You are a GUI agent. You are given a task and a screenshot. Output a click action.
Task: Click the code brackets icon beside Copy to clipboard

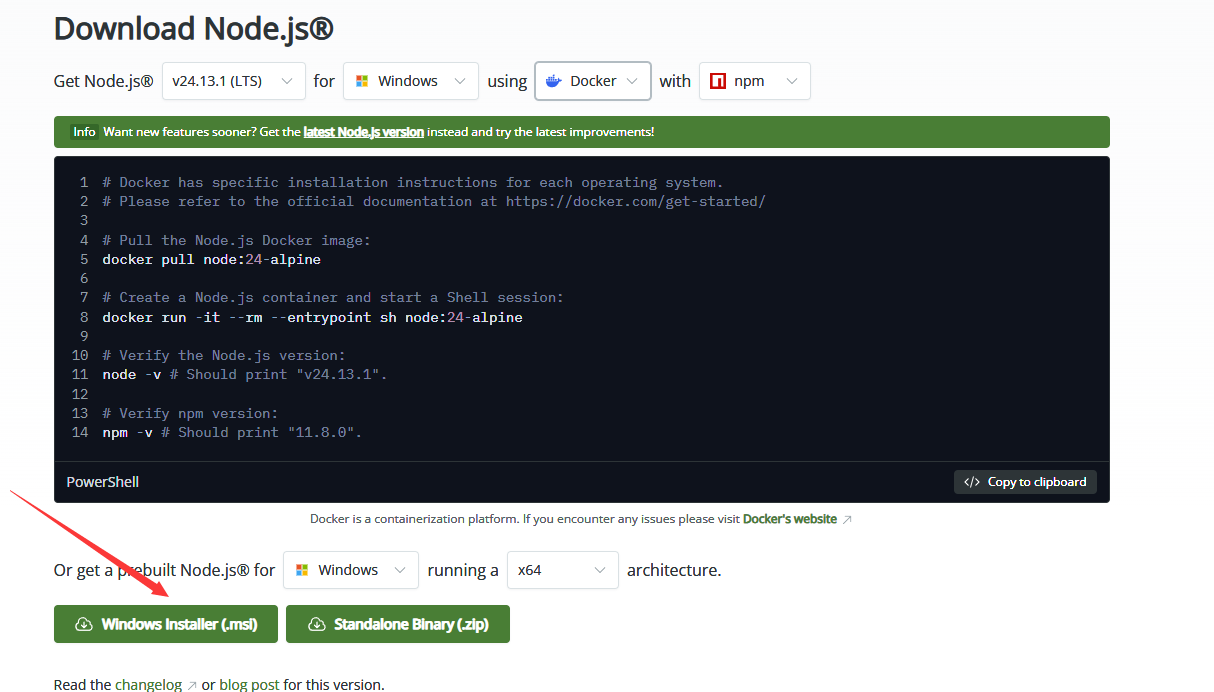(972, 482)
